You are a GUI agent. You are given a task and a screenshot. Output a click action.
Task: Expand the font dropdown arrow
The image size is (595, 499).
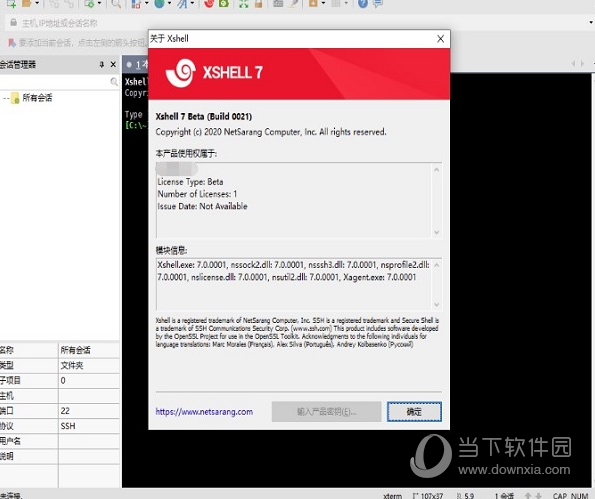[x=192, y=4]
